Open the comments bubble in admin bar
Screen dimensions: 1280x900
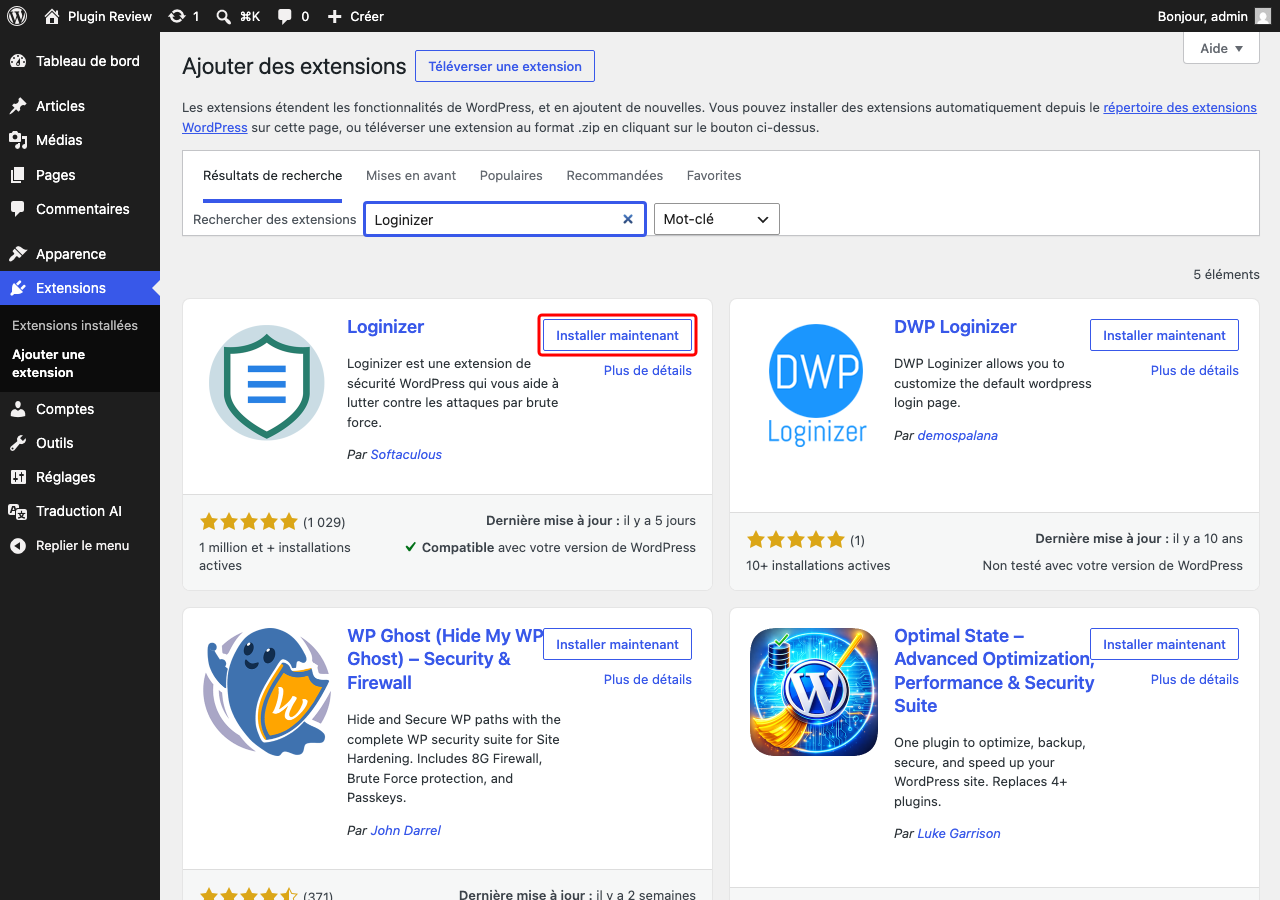click(x=285, y=16)
